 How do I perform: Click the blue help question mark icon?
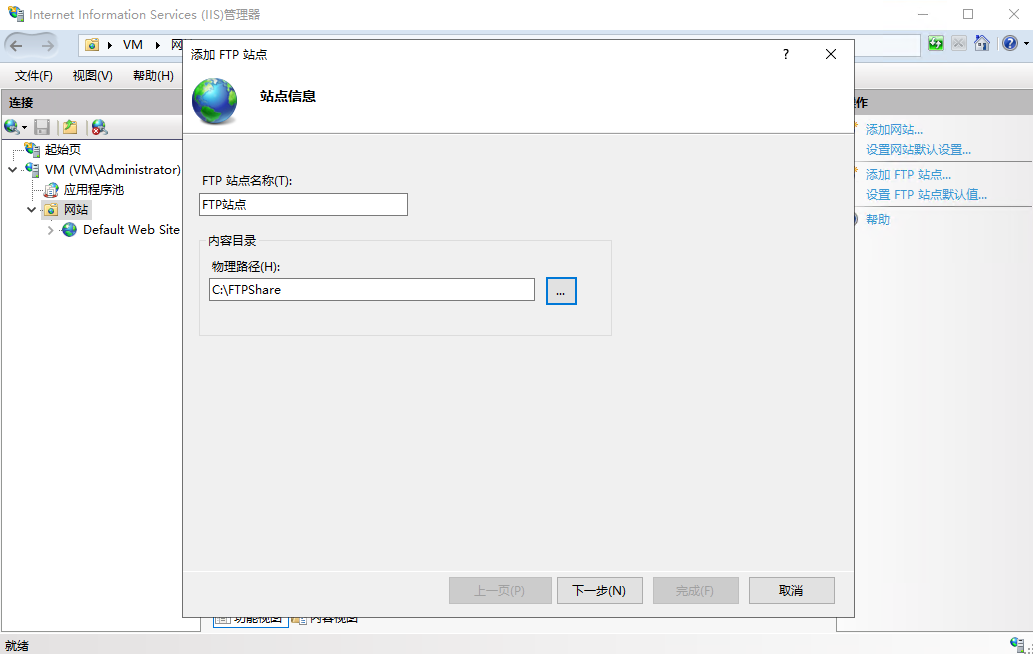pyautogui.click(x=1009, y=44)
